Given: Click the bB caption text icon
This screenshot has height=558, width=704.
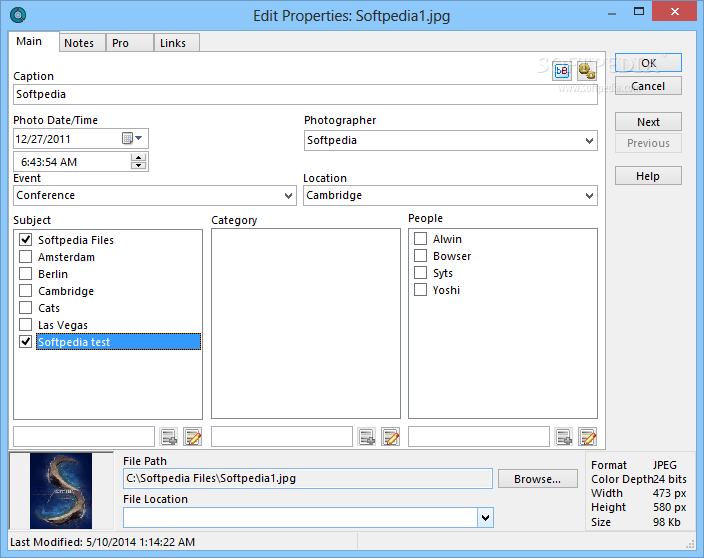Looking at the screenshot, I should click(x=562, y=71).
